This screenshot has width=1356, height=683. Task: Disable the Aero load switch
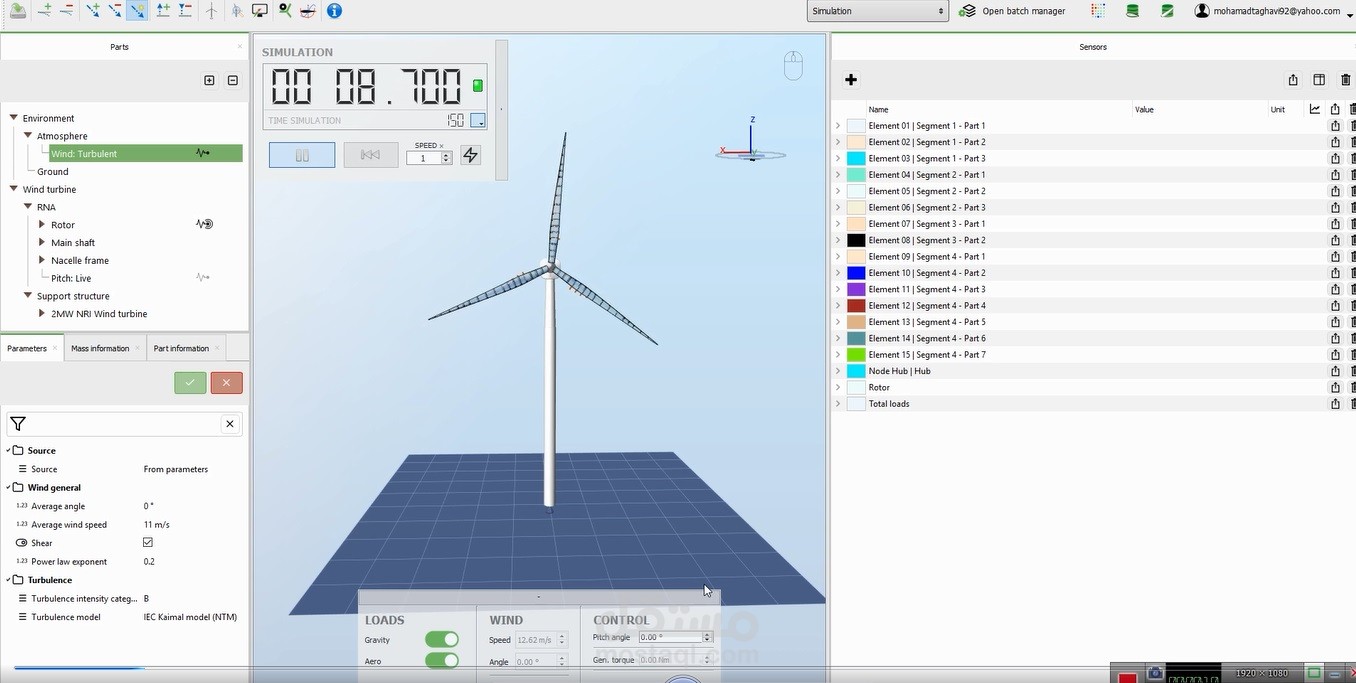pyautogui.click(x=441, y=661)
